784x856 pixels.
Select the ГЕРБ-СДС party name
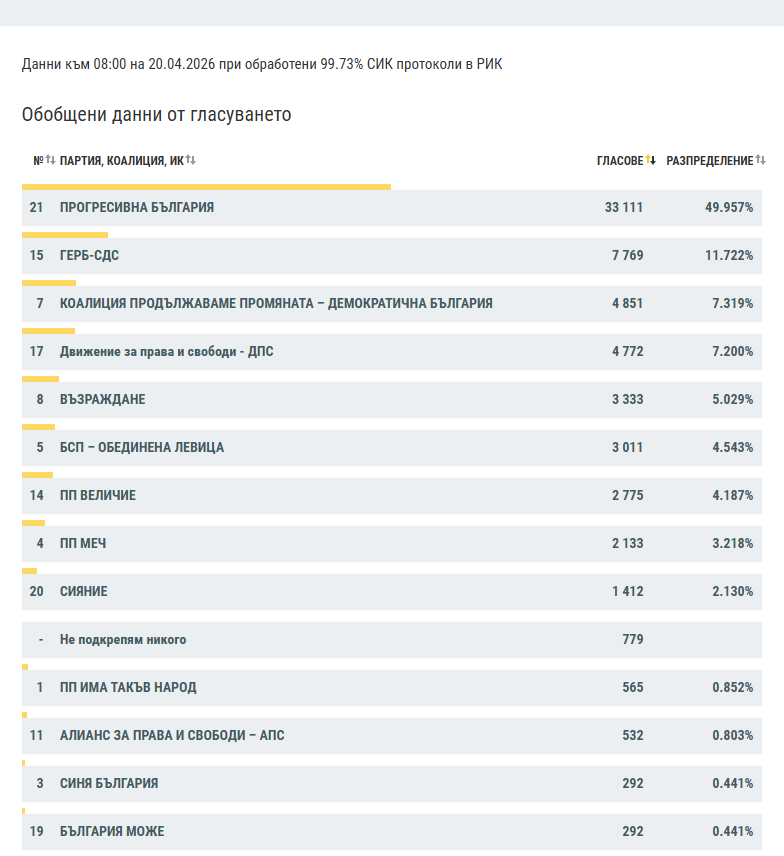pos(89,256)
